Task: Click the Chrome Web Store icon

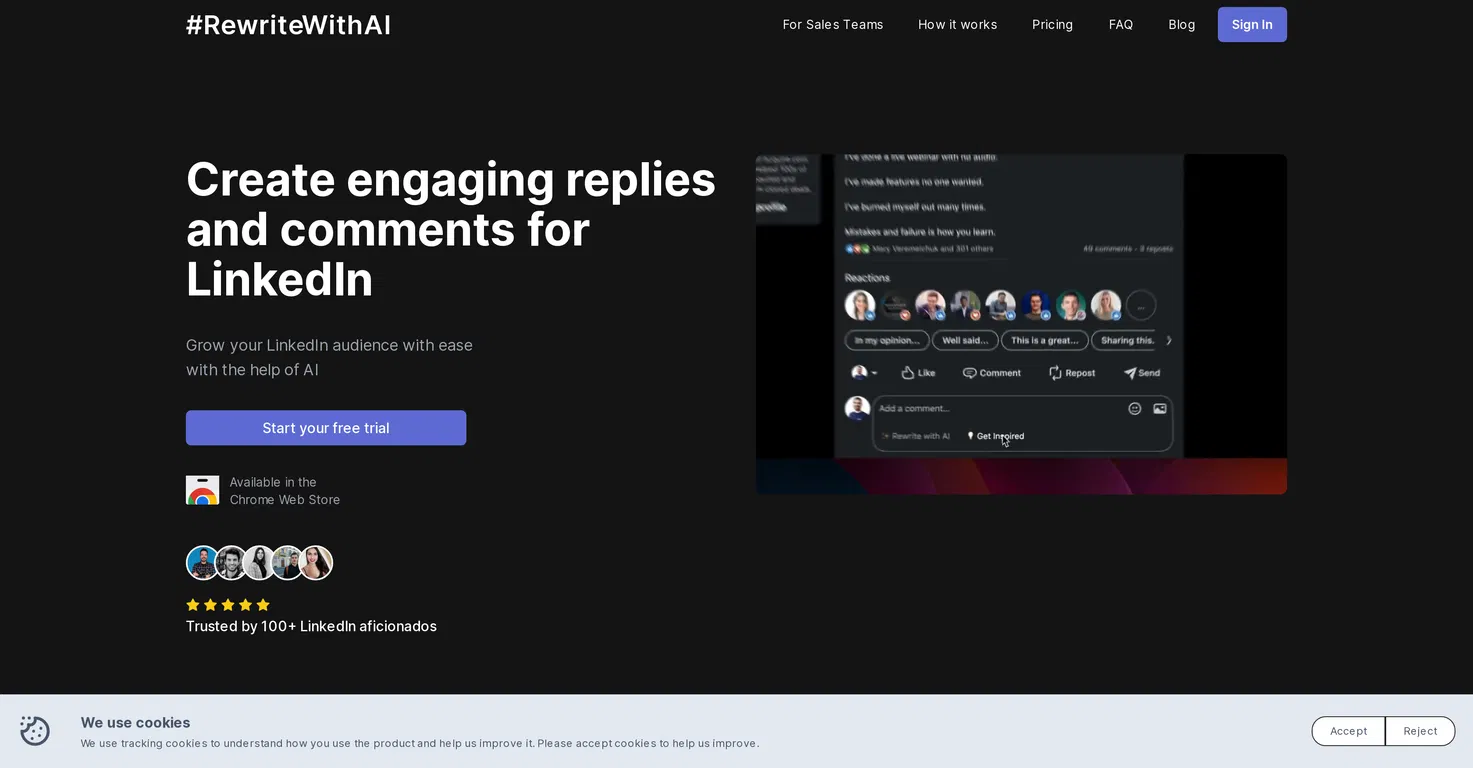Action: [202, 490]
